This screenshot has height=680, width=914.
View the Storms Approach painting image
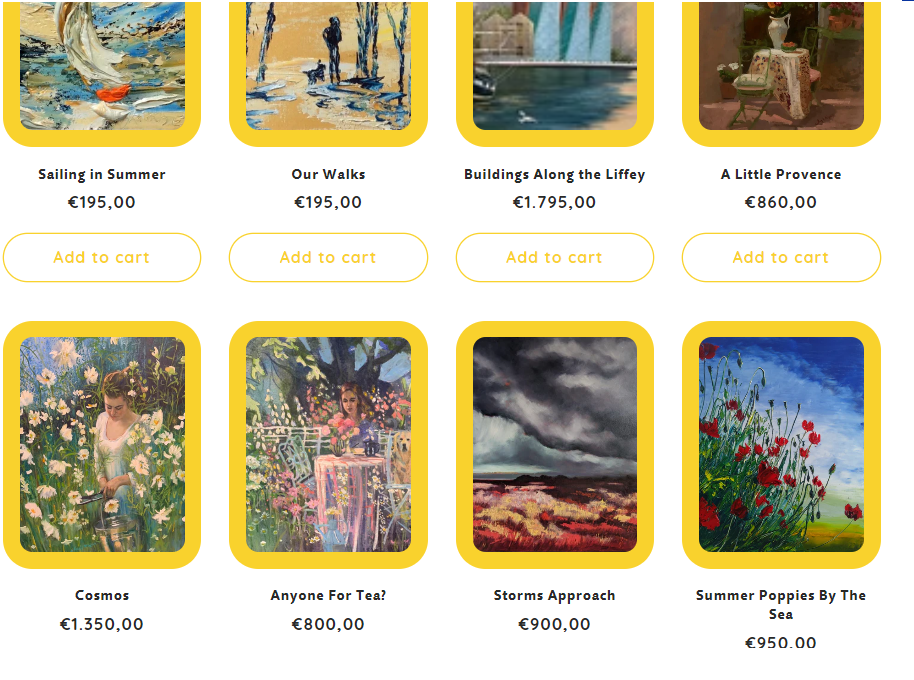click(555, 445)
